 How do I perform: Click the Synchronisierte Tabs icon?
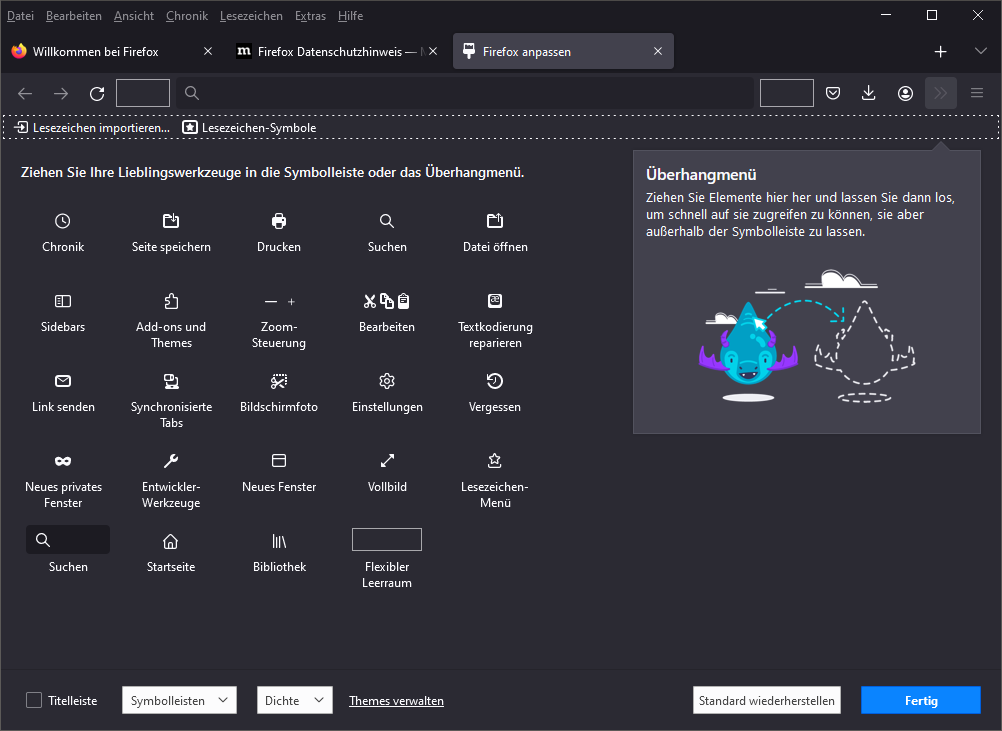(171, 381)
